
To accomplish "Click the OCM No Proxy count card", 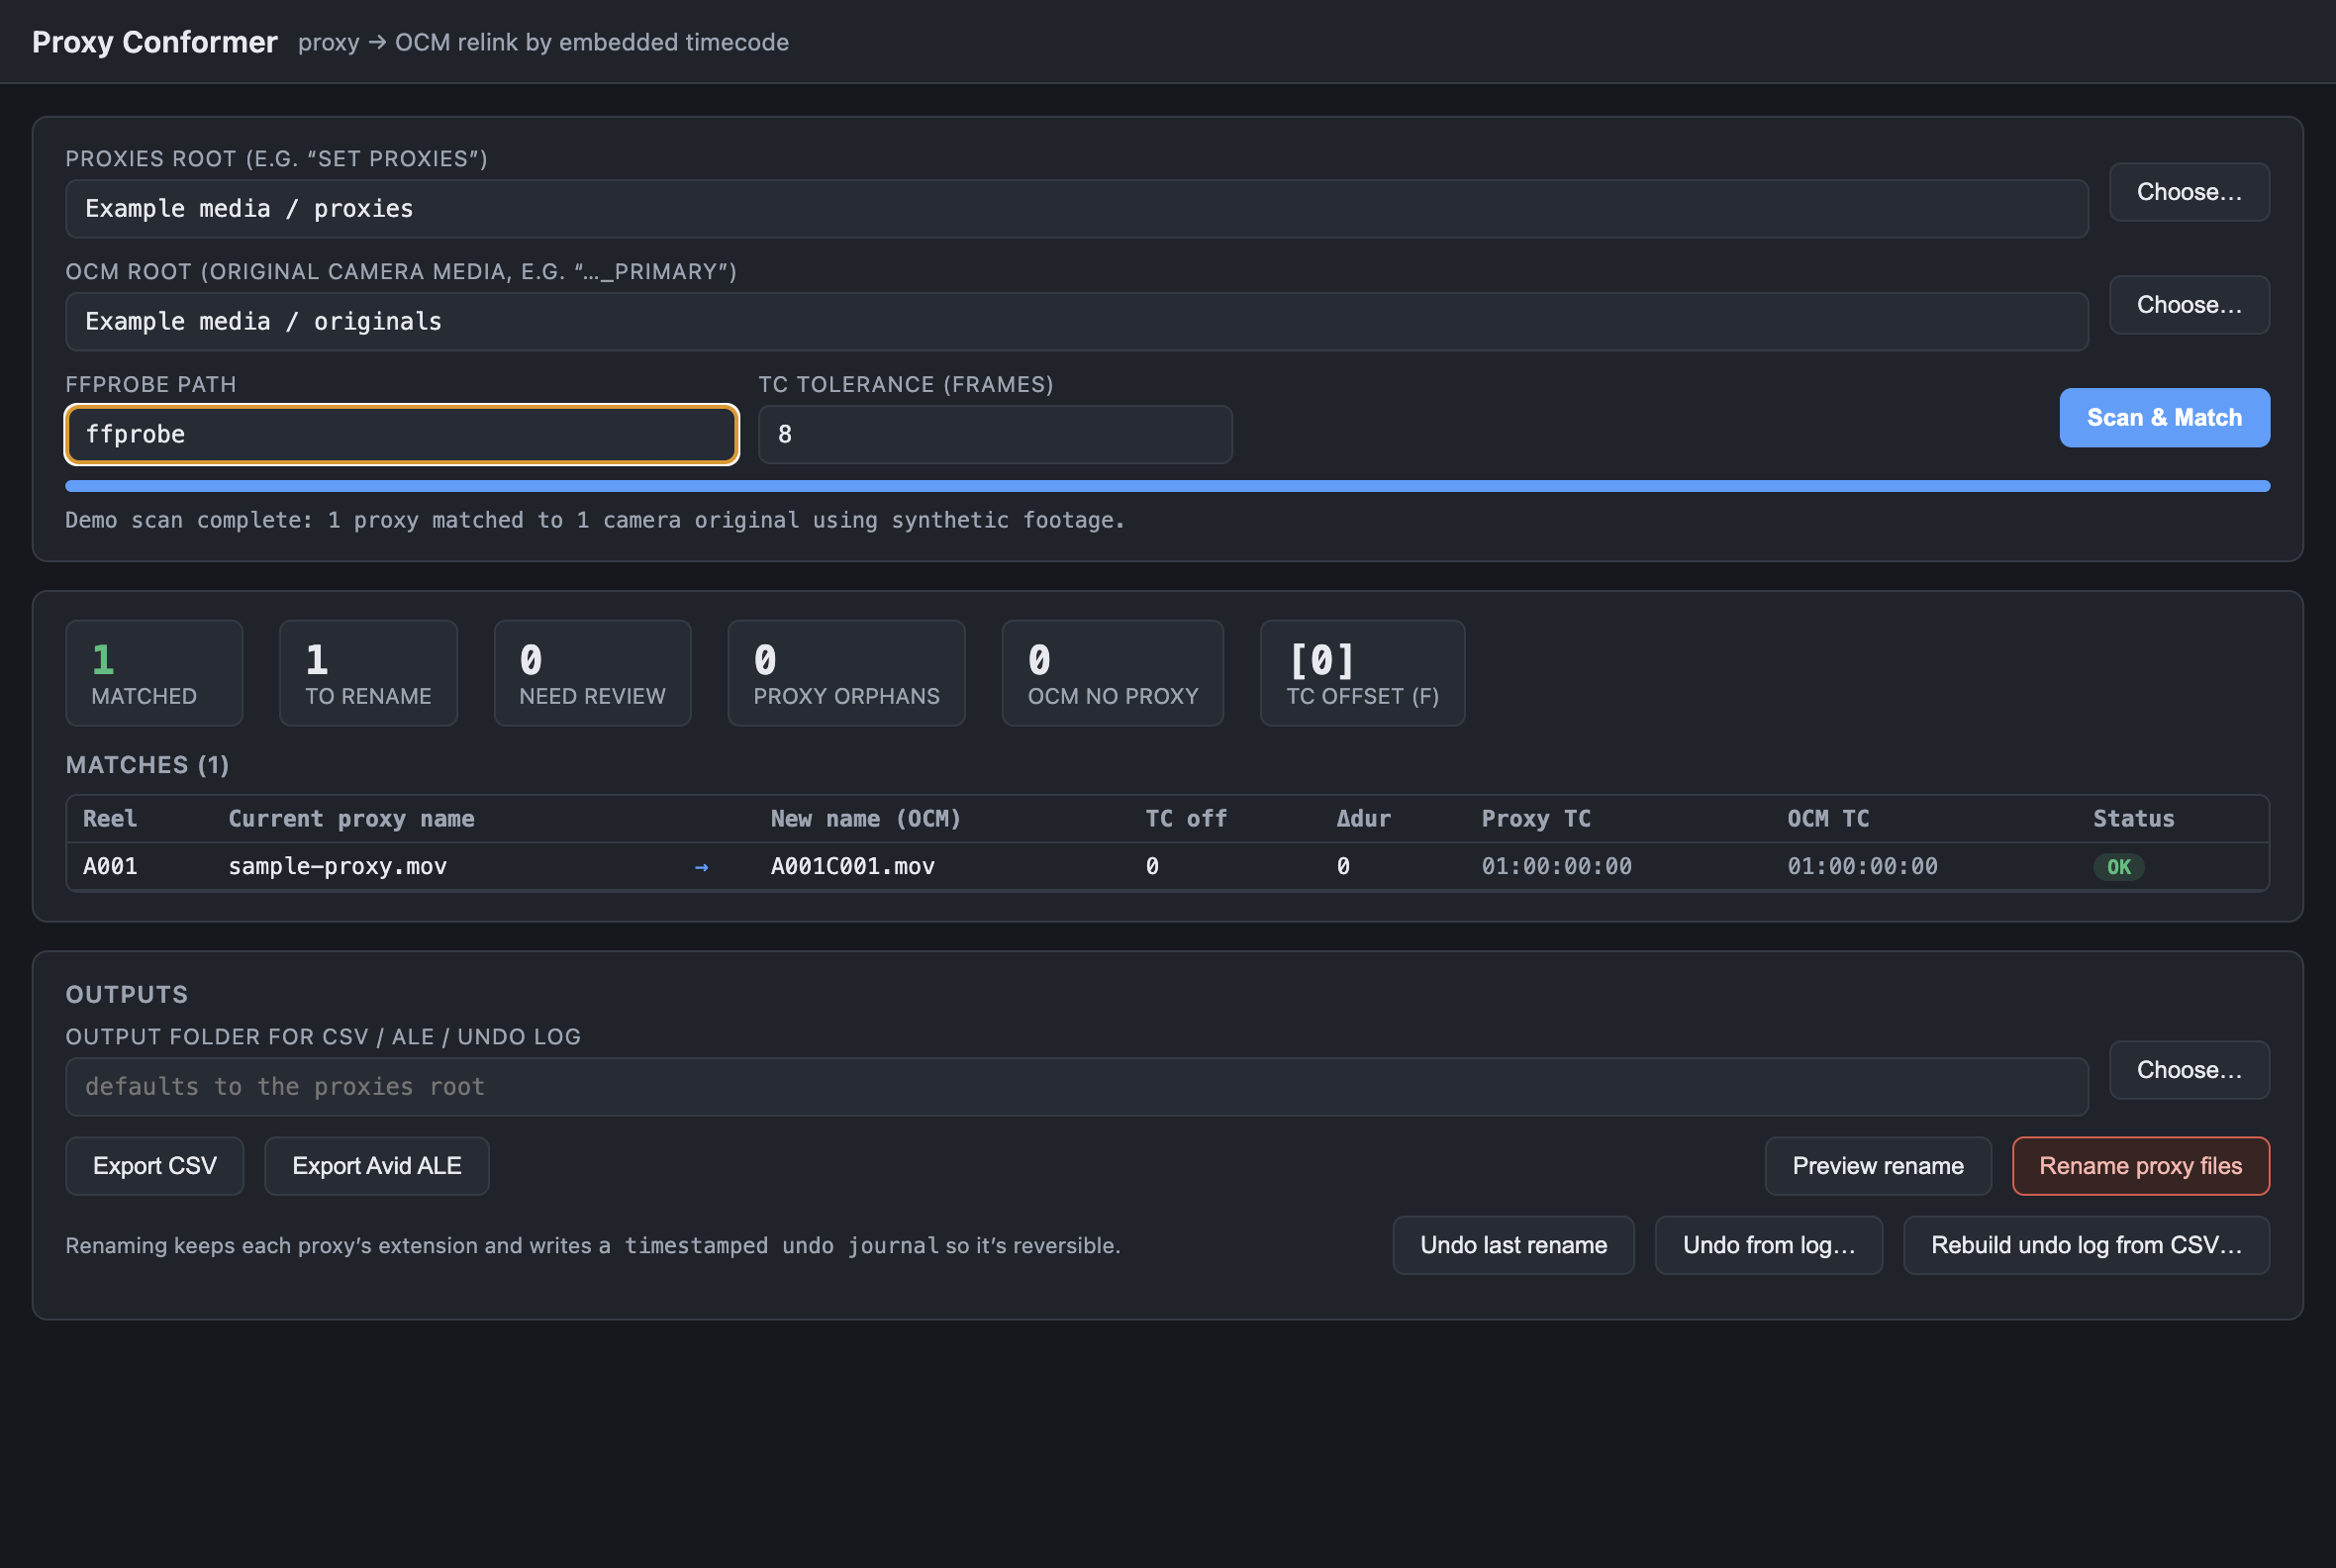I will 1113,673.
